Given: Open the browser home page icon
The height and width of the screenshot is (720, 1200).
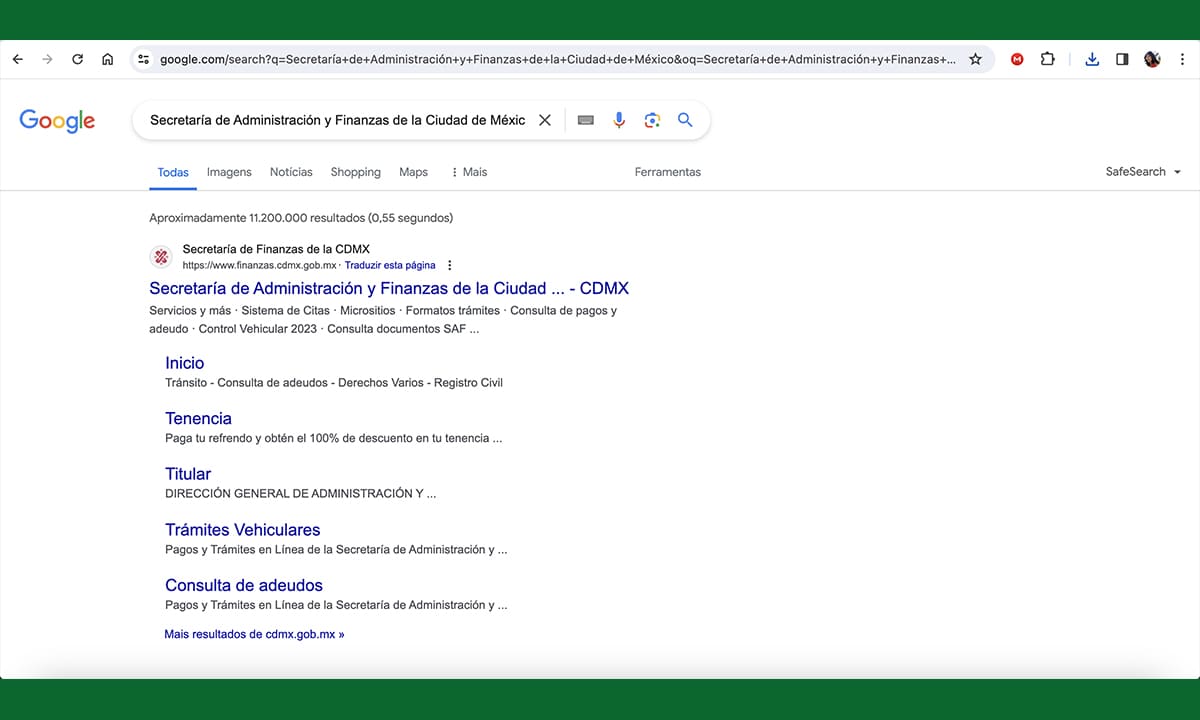Looking at the screenshot, I should pyautogui.click(x=107, y=59).
